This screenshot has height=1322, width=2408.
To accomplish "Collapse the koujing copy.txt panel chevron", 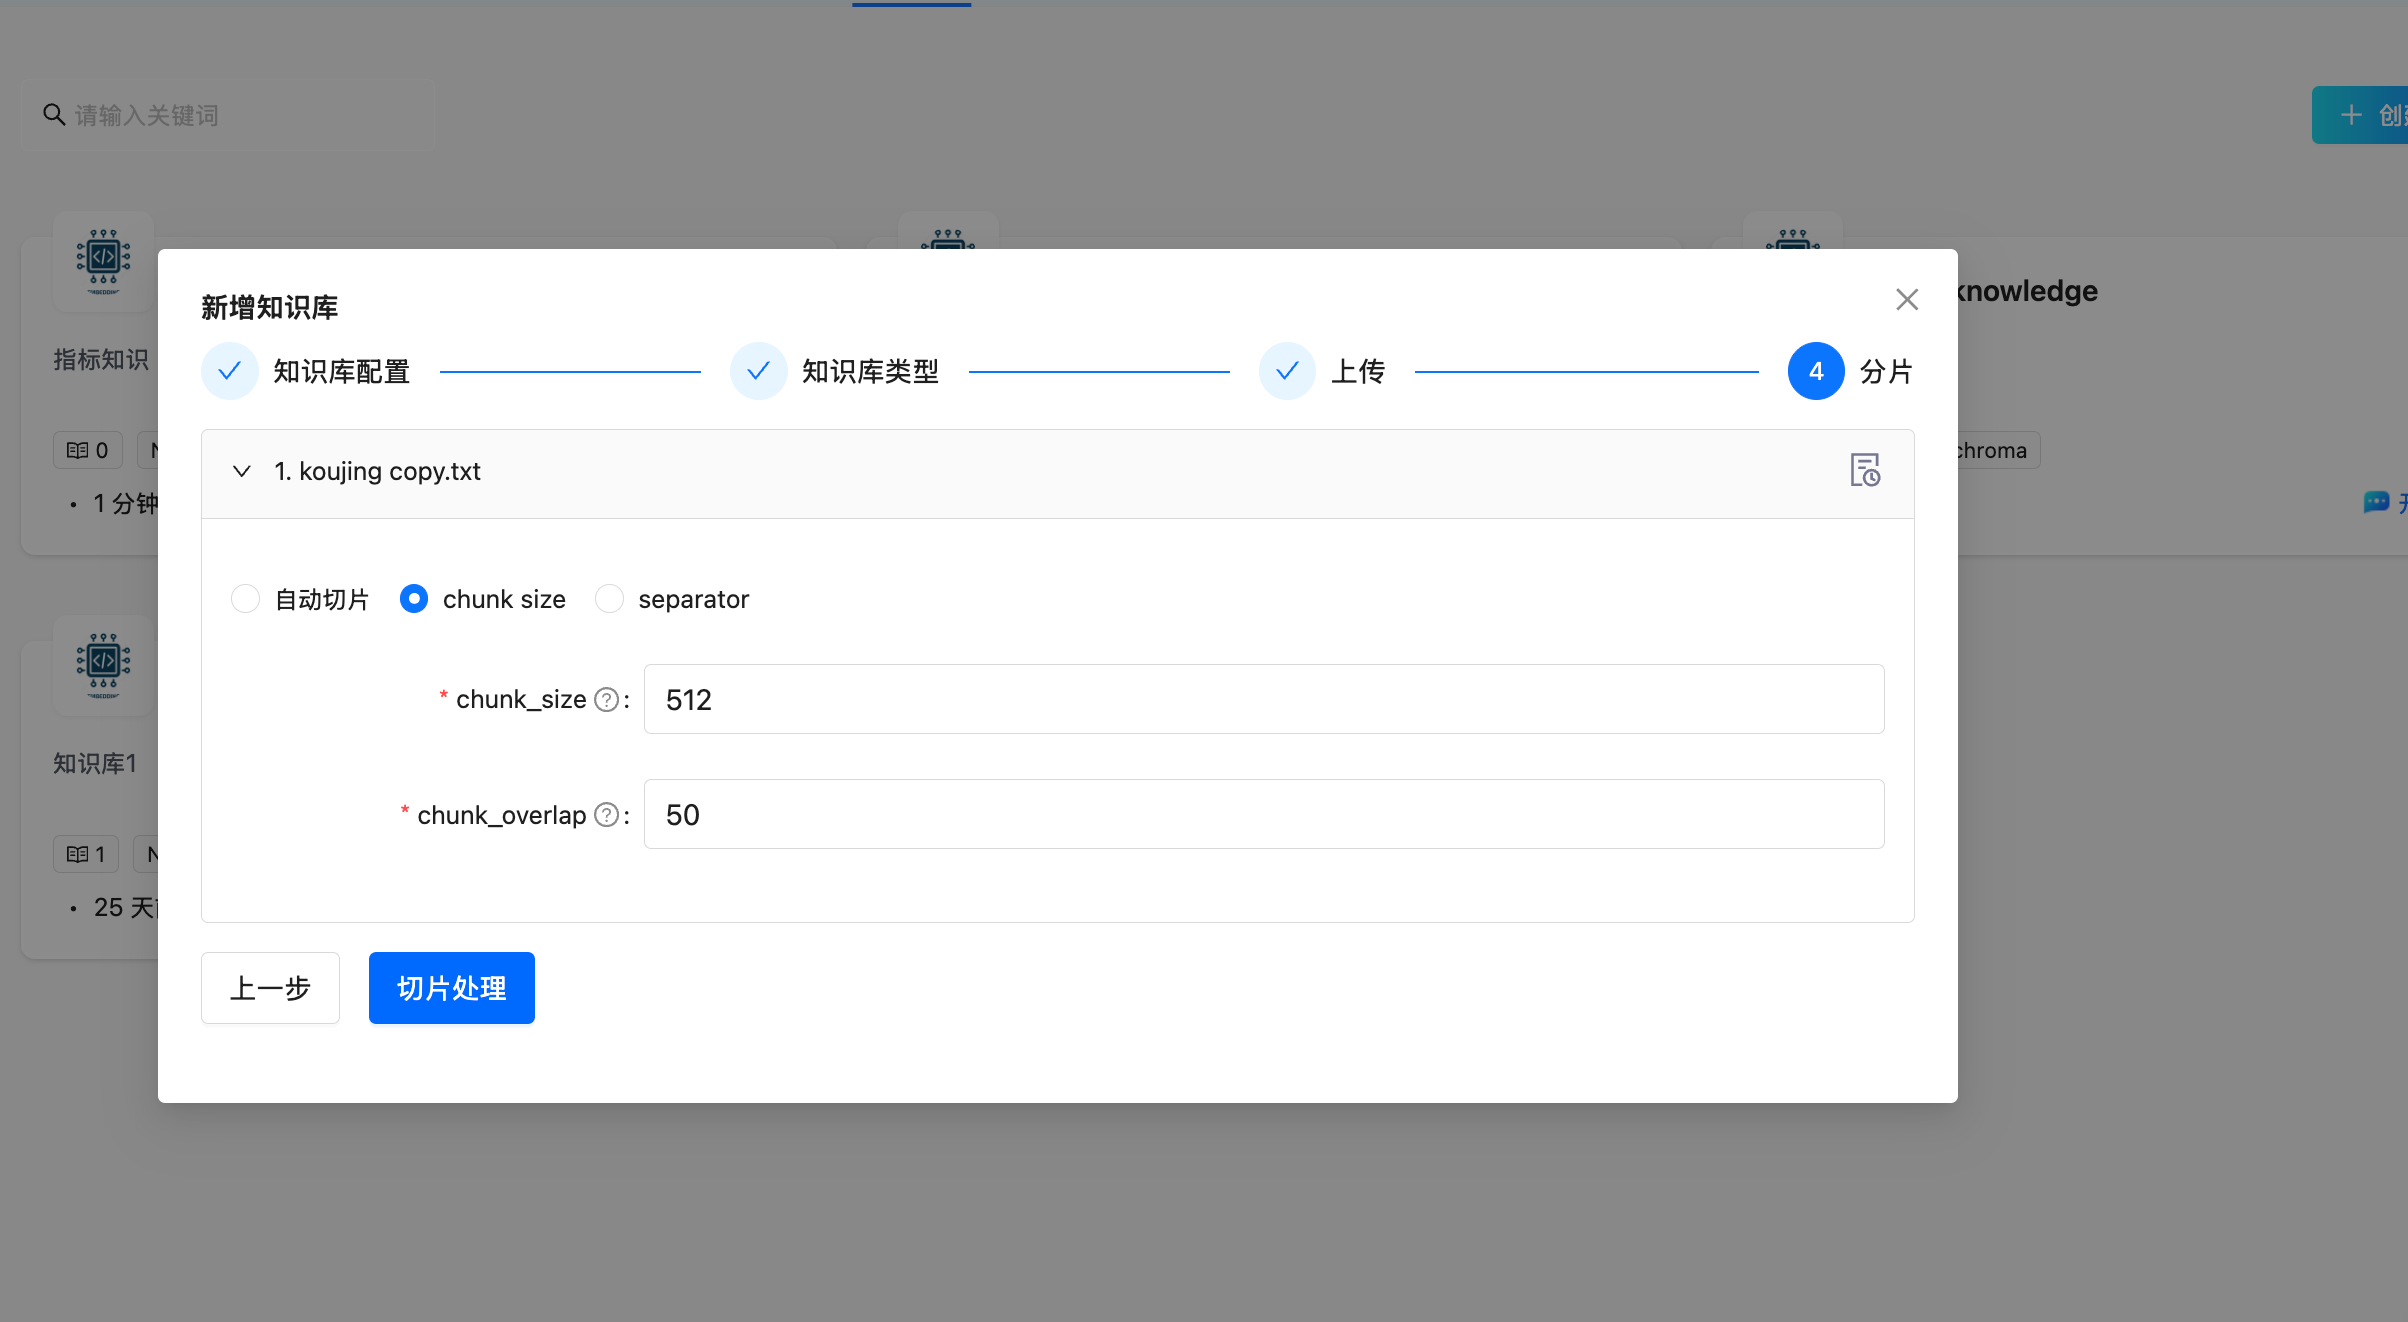I will point(242,471).
